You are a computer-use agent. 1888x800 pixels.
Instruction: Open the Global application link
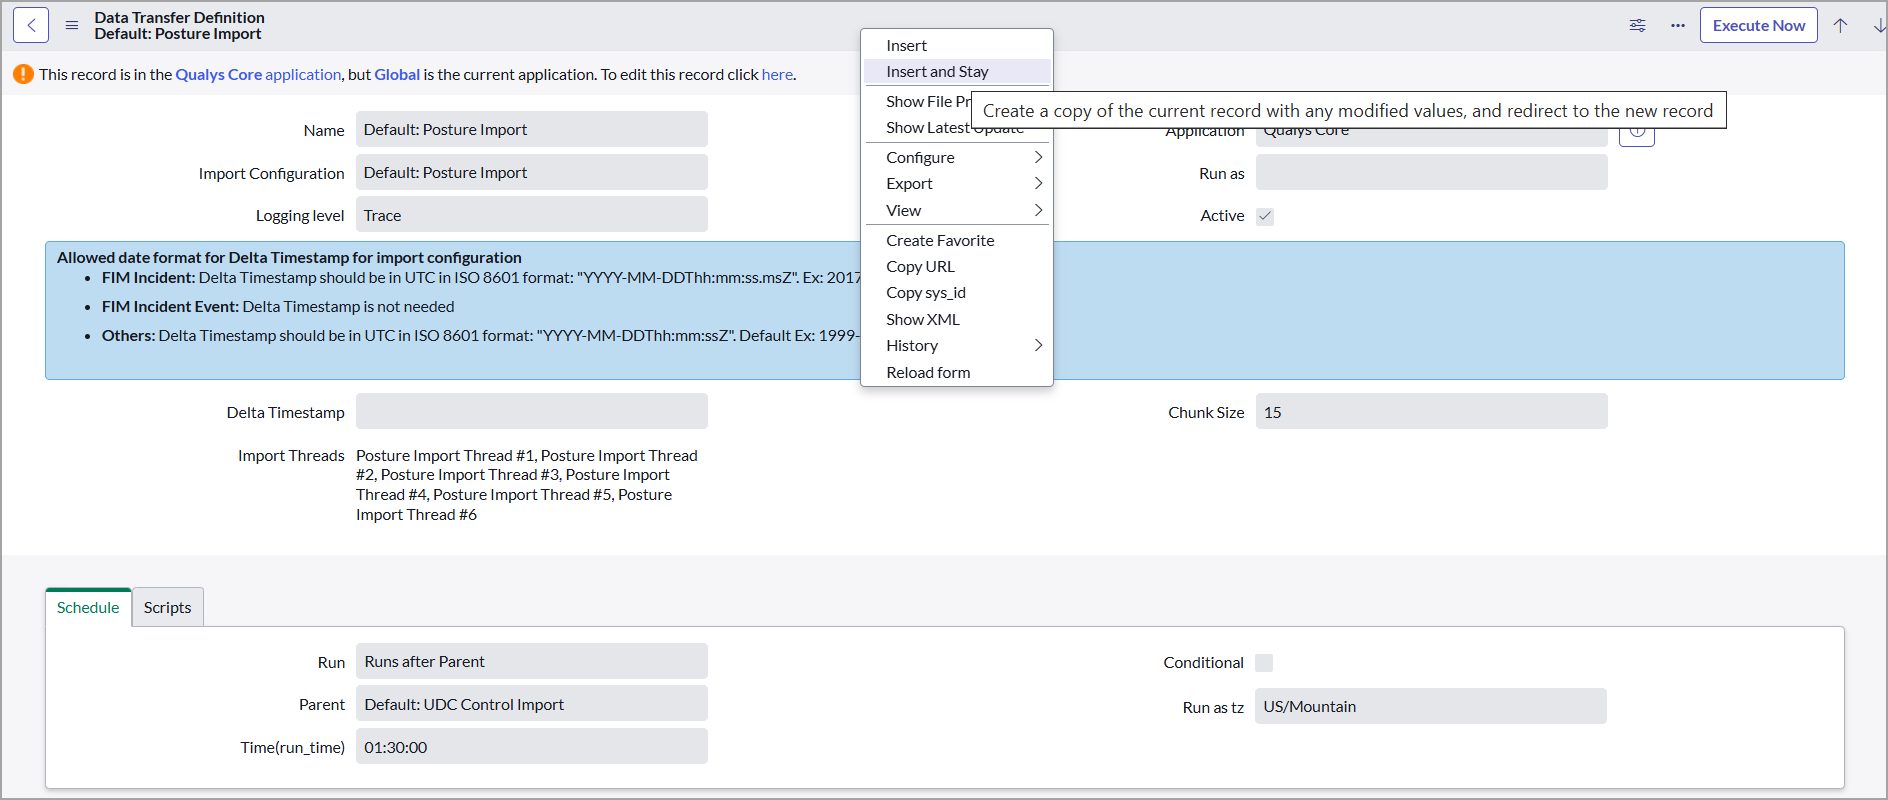pyautogui.click(x=397, y=74)
